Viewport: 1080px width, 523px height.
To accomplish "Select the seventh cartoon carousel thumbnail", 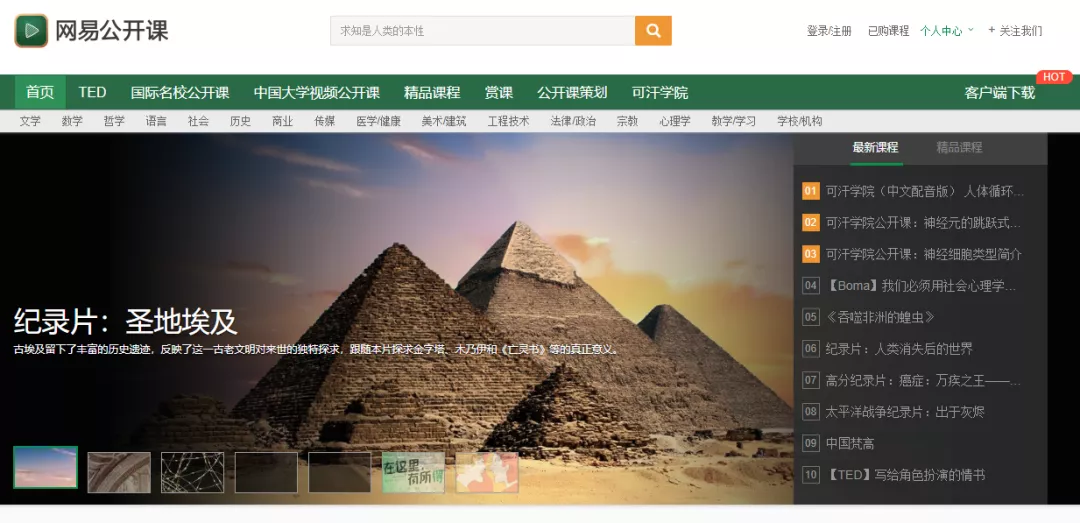I will [x=487, y=473].
